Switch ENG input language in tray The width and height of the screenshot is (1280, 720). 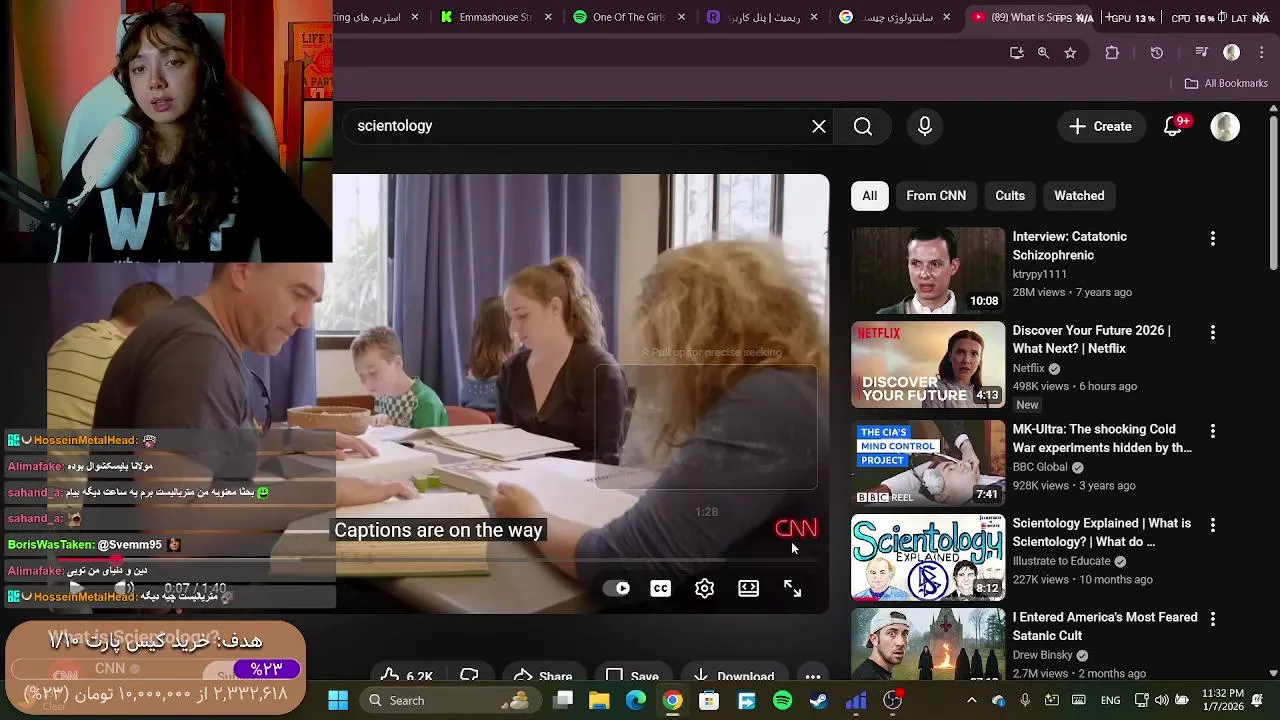[x=1110, y=701]
